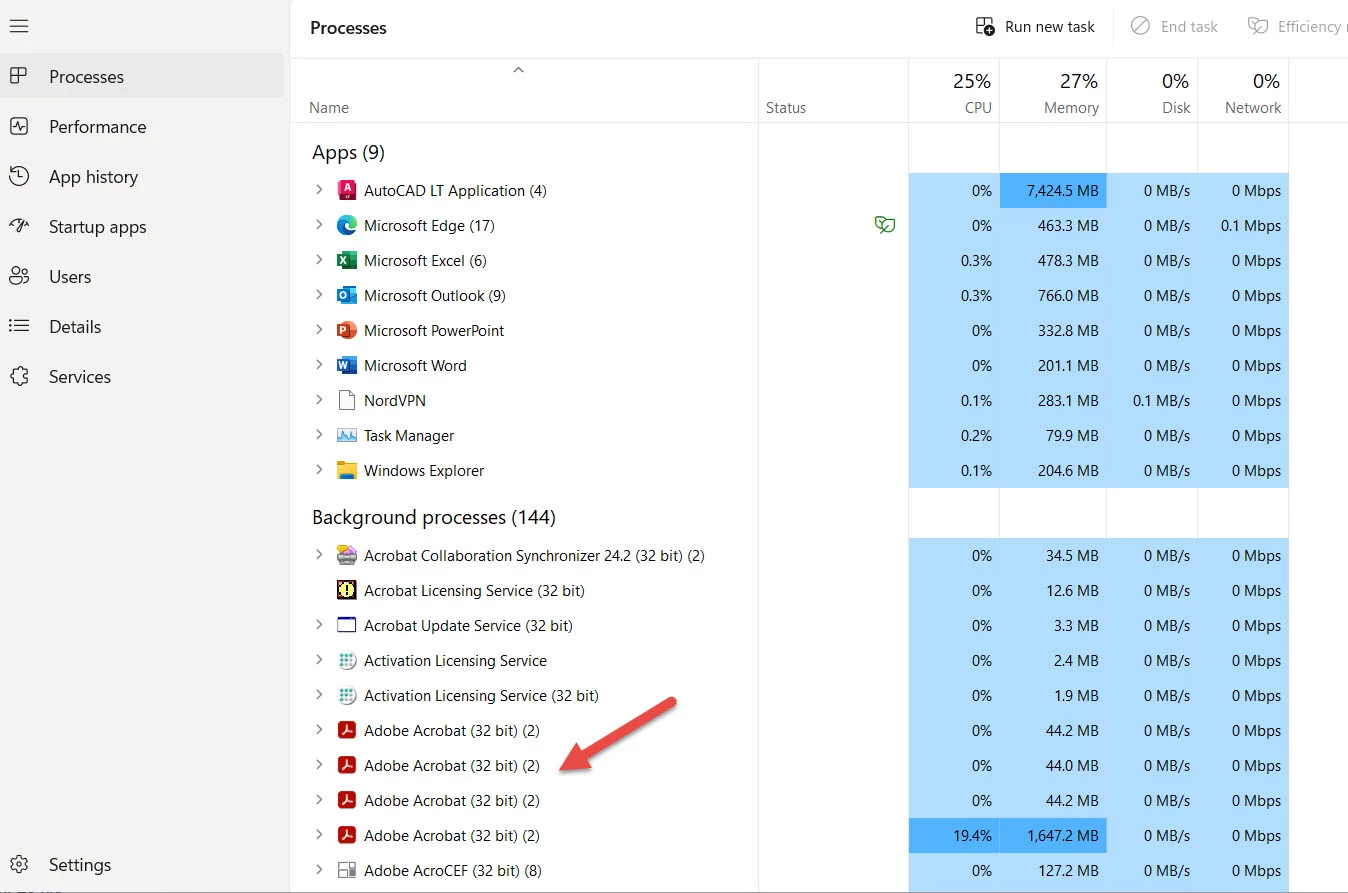Expand the Microsoft Edge (17) group

coord(319,224)
